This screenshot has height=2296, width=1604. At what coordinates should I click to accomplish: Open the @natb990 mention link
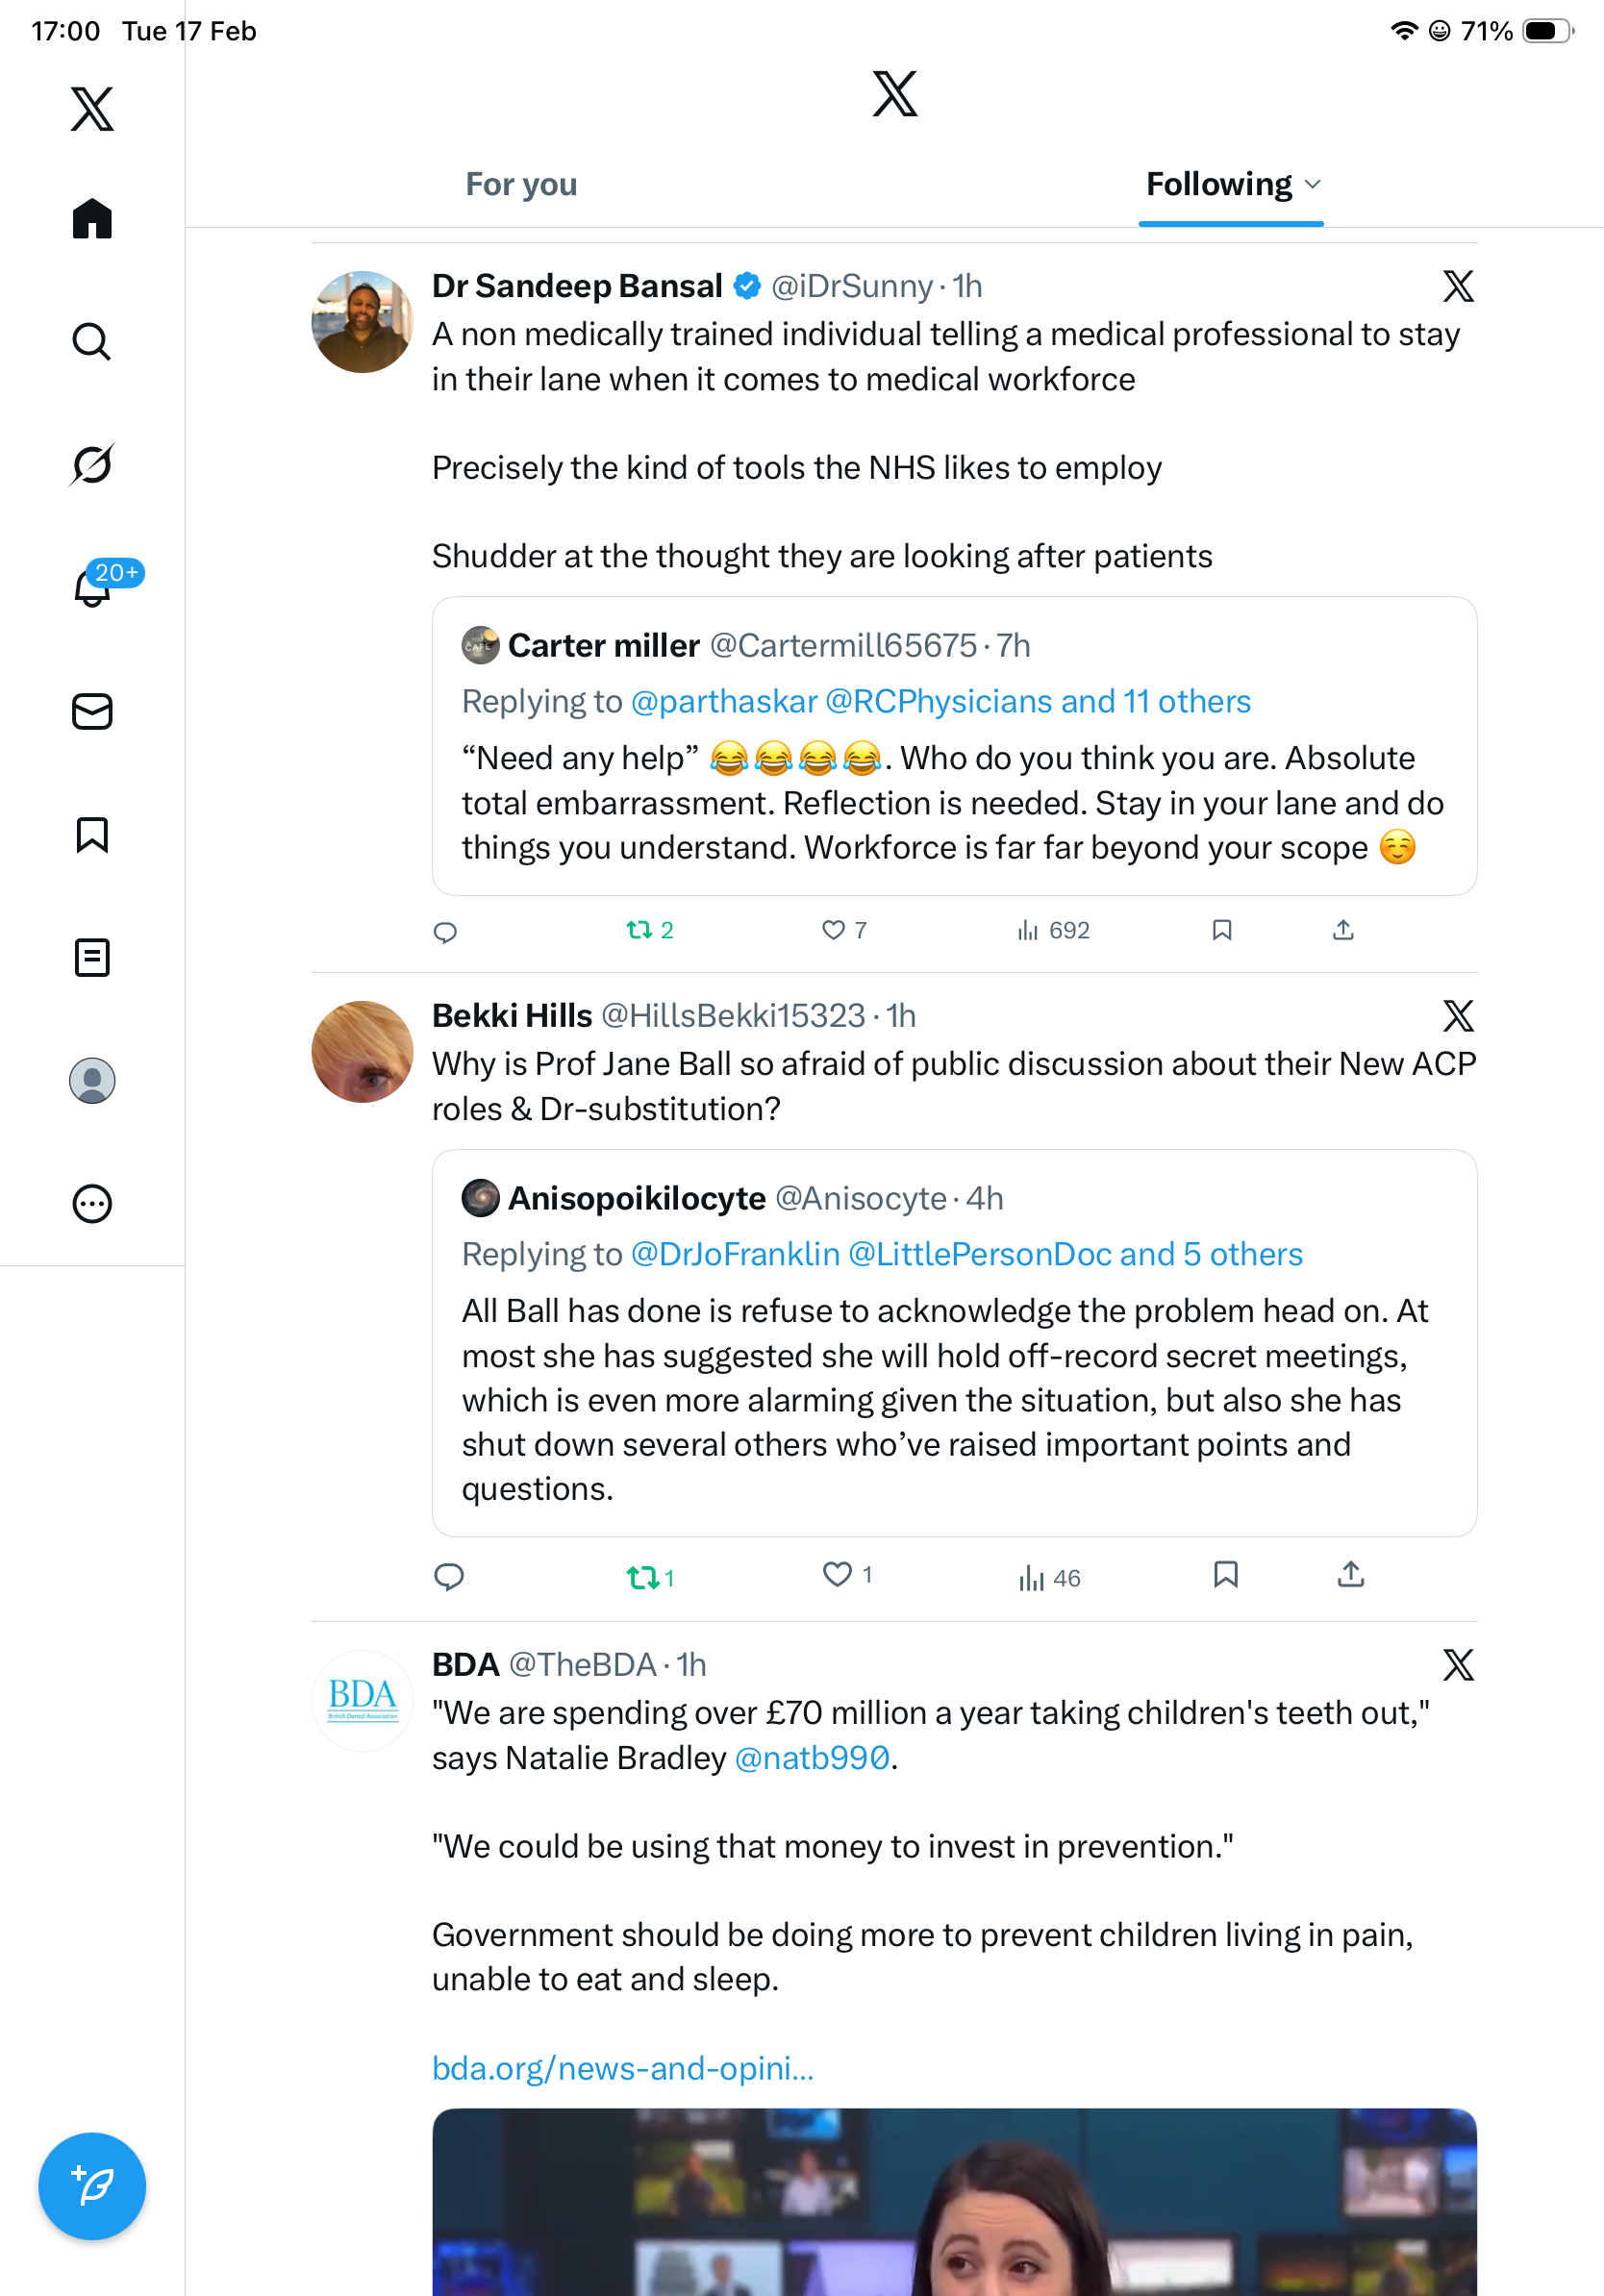[812, 1758]
